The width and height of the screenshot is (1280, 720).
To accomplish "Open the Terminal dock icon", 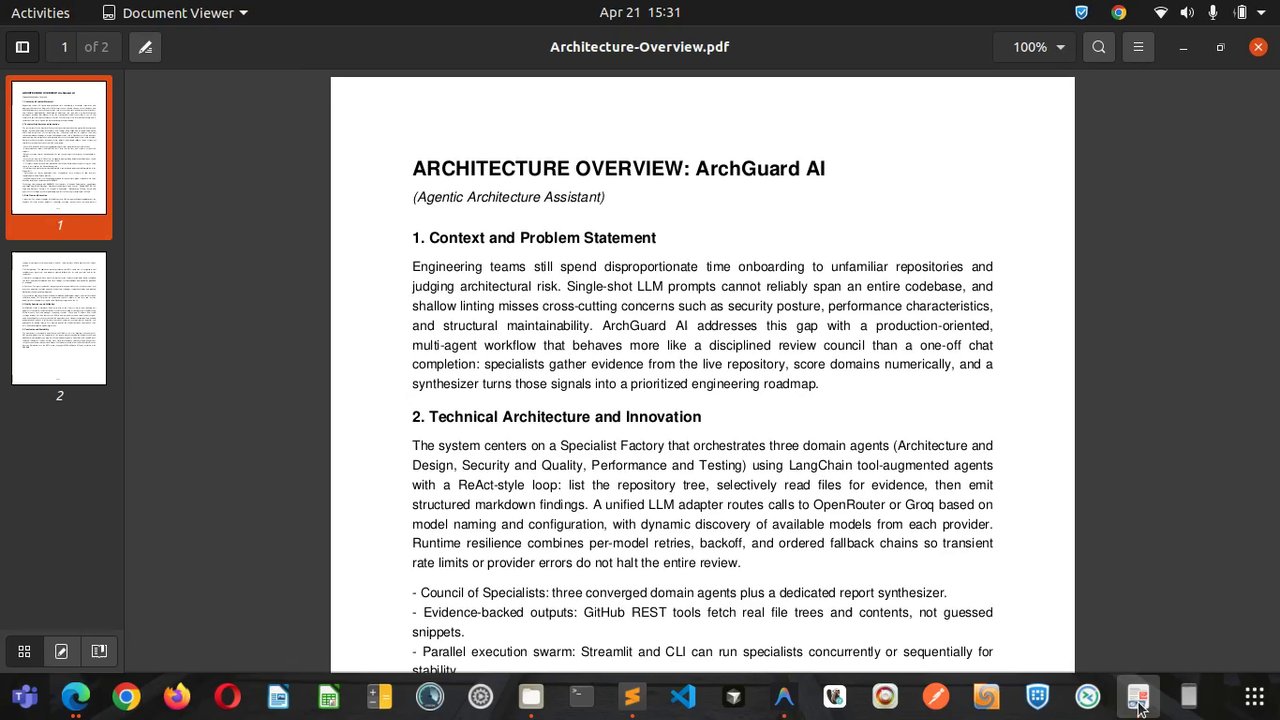I will coord(582,696).
